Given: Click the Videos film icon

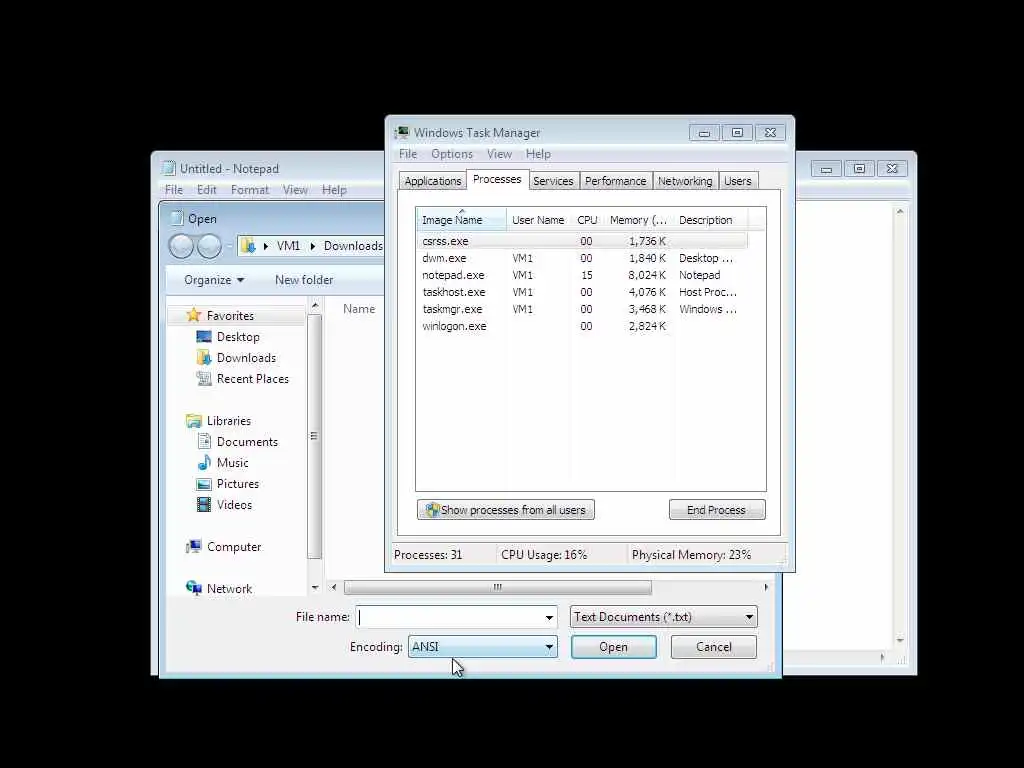Looking at the screenshot, I should [x=204, y=505].
